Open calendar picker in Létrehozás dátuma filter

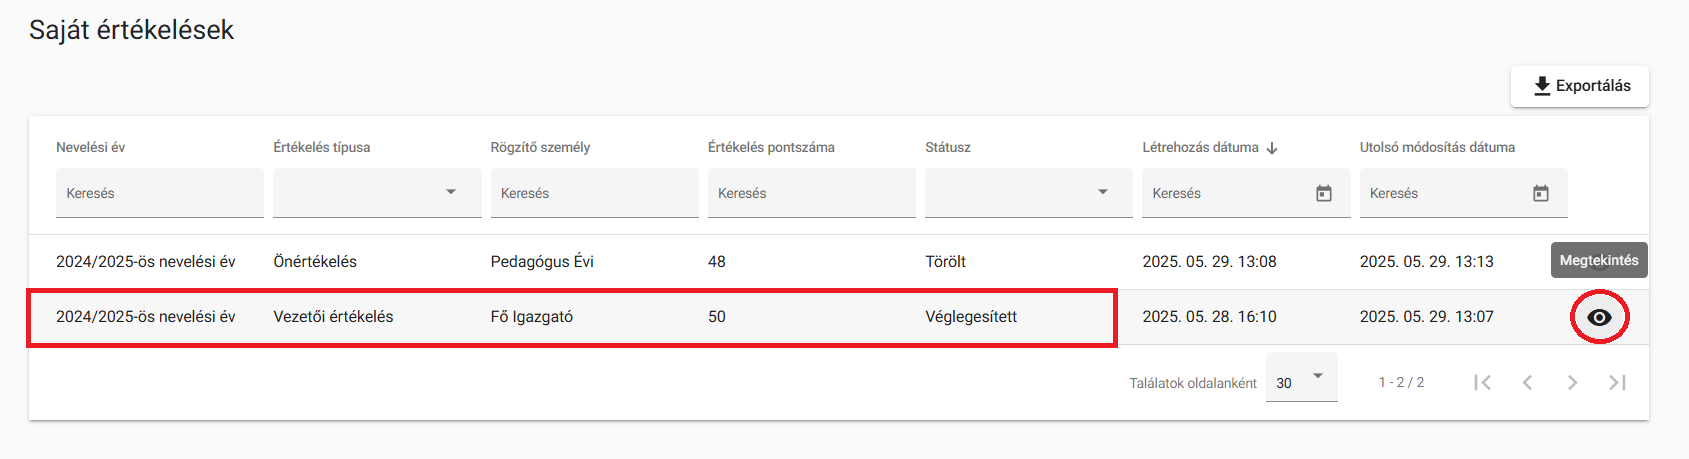pos(1323,193)
